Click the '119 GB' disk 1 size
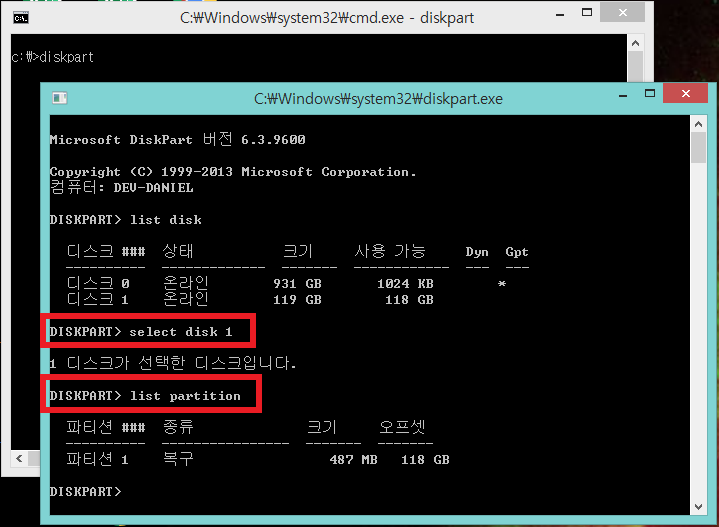The height and width of the screenshot is (527, 719). point(297,300)
